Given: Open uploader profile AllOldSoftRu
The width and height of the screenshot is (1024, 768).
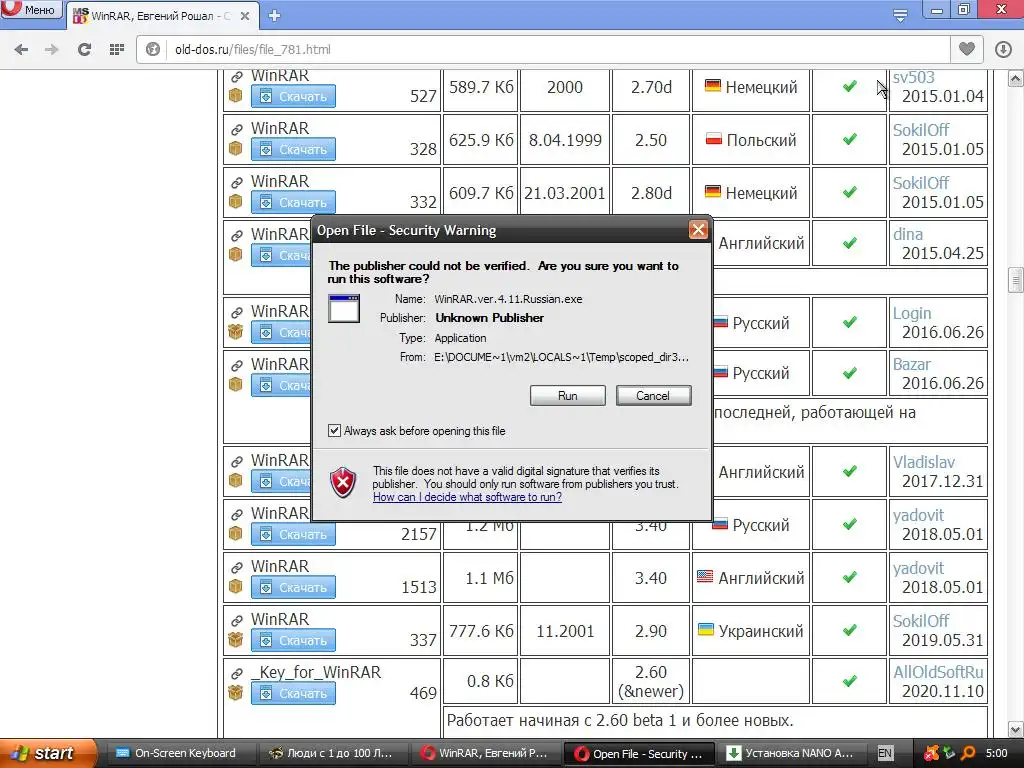Looking at the screenshot, I should pos(938,672).
